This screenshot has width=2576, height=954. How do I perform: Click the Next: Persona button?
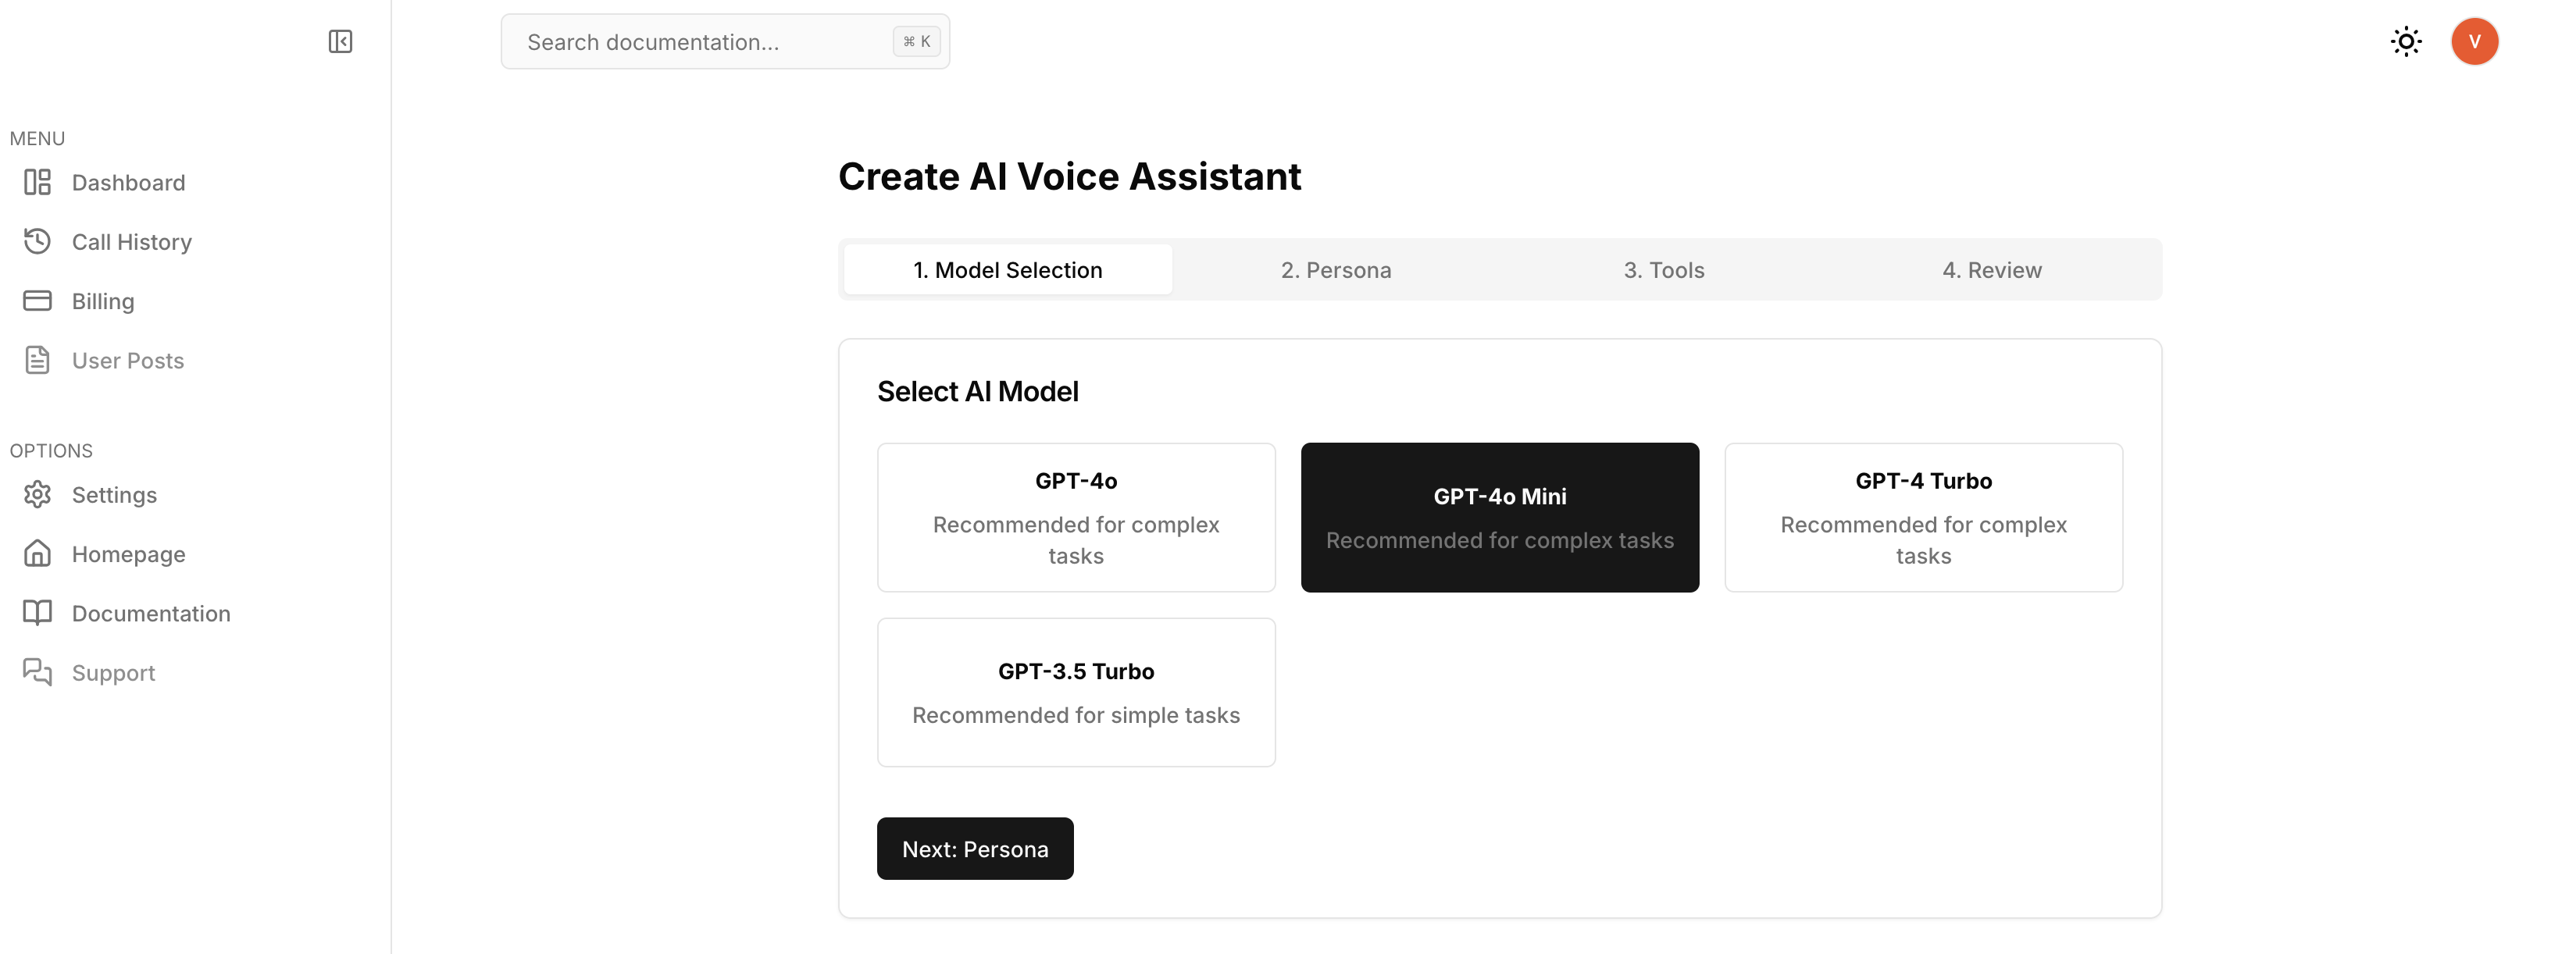975,848
